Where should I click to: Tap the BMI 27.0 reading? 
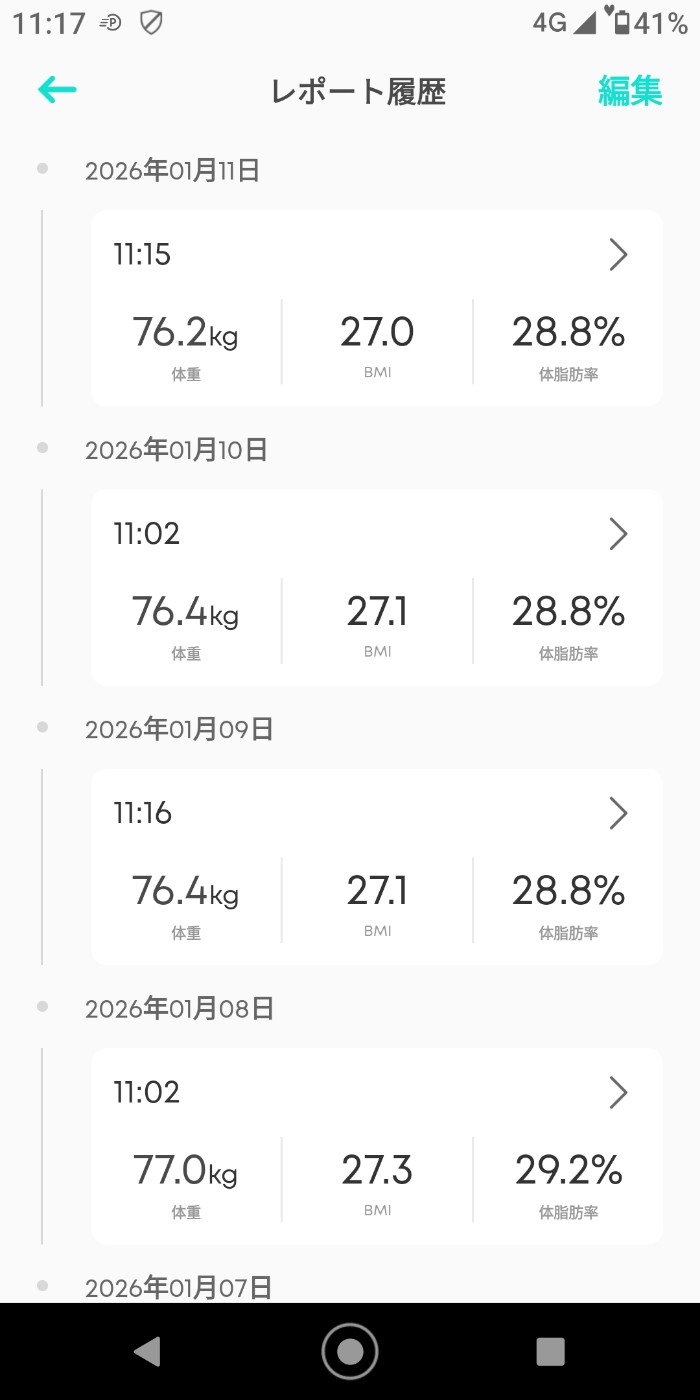tap(377, 333)
